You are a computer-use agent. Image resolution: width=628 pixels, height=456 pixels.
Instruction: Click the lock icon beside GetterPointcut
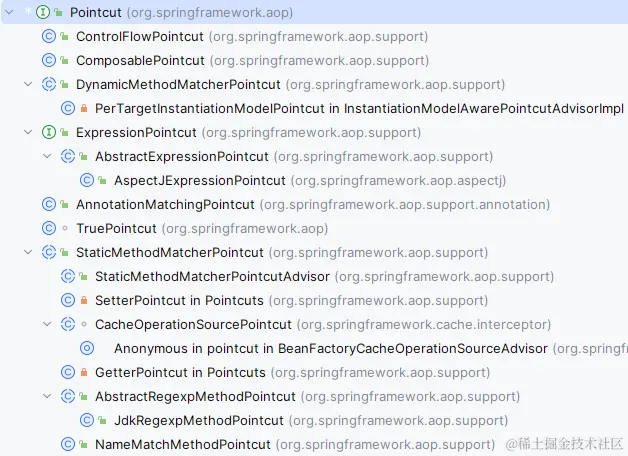click(84, 372)
